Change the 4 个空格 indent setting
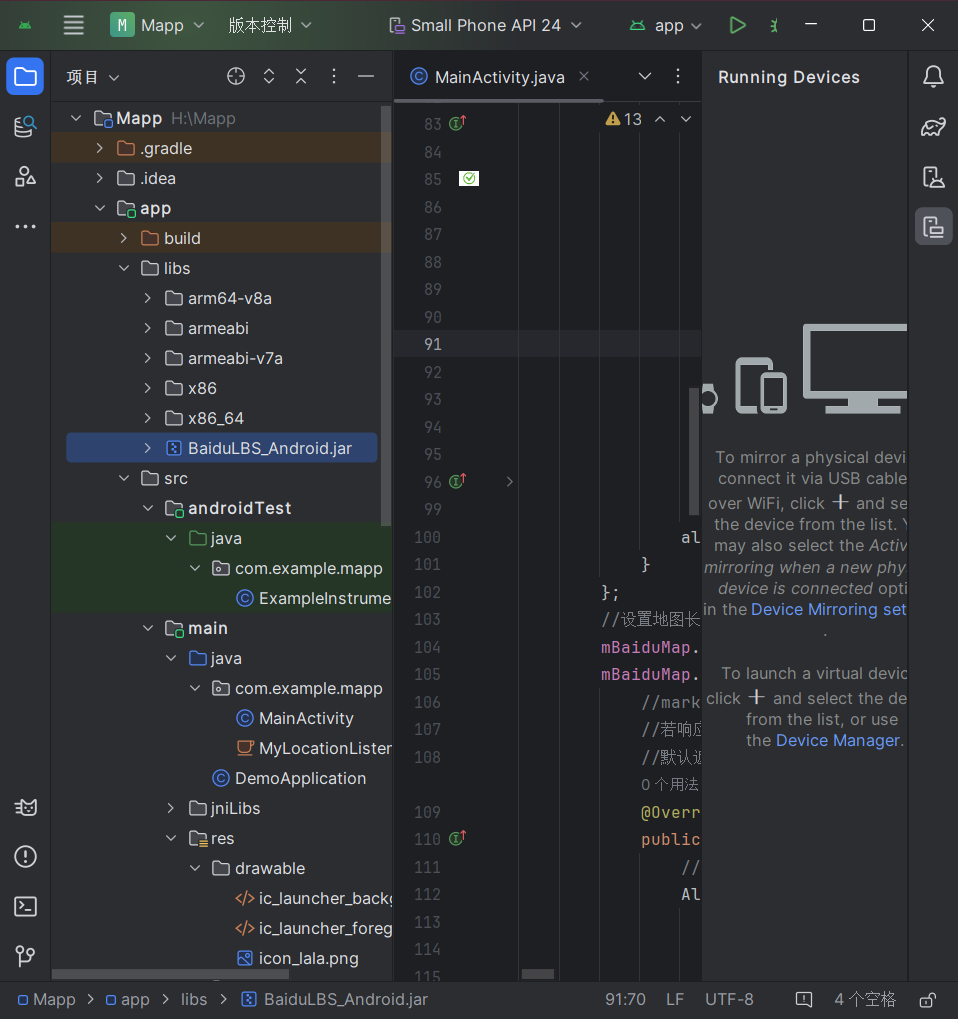This screenshot has width=958, height=1019. (865, 1000)
